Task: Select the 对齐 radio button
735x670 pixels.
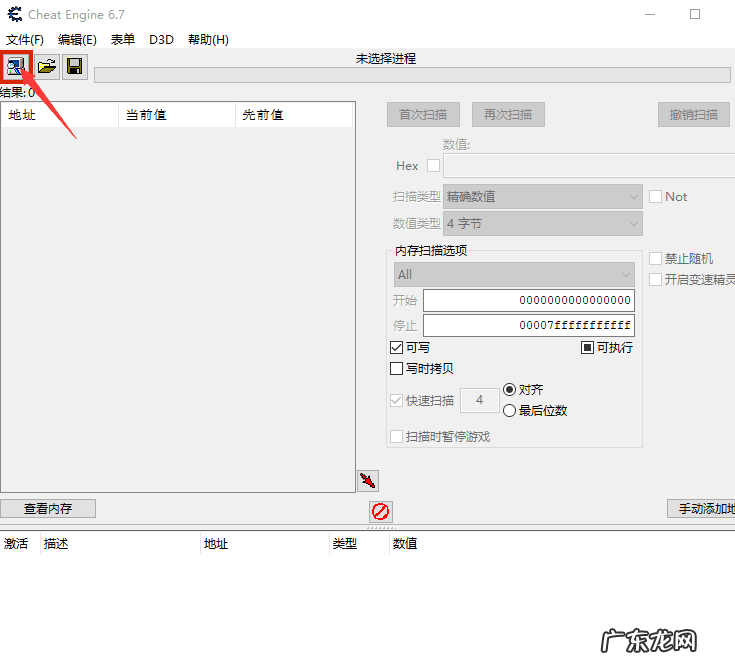Action: point(510,390)
